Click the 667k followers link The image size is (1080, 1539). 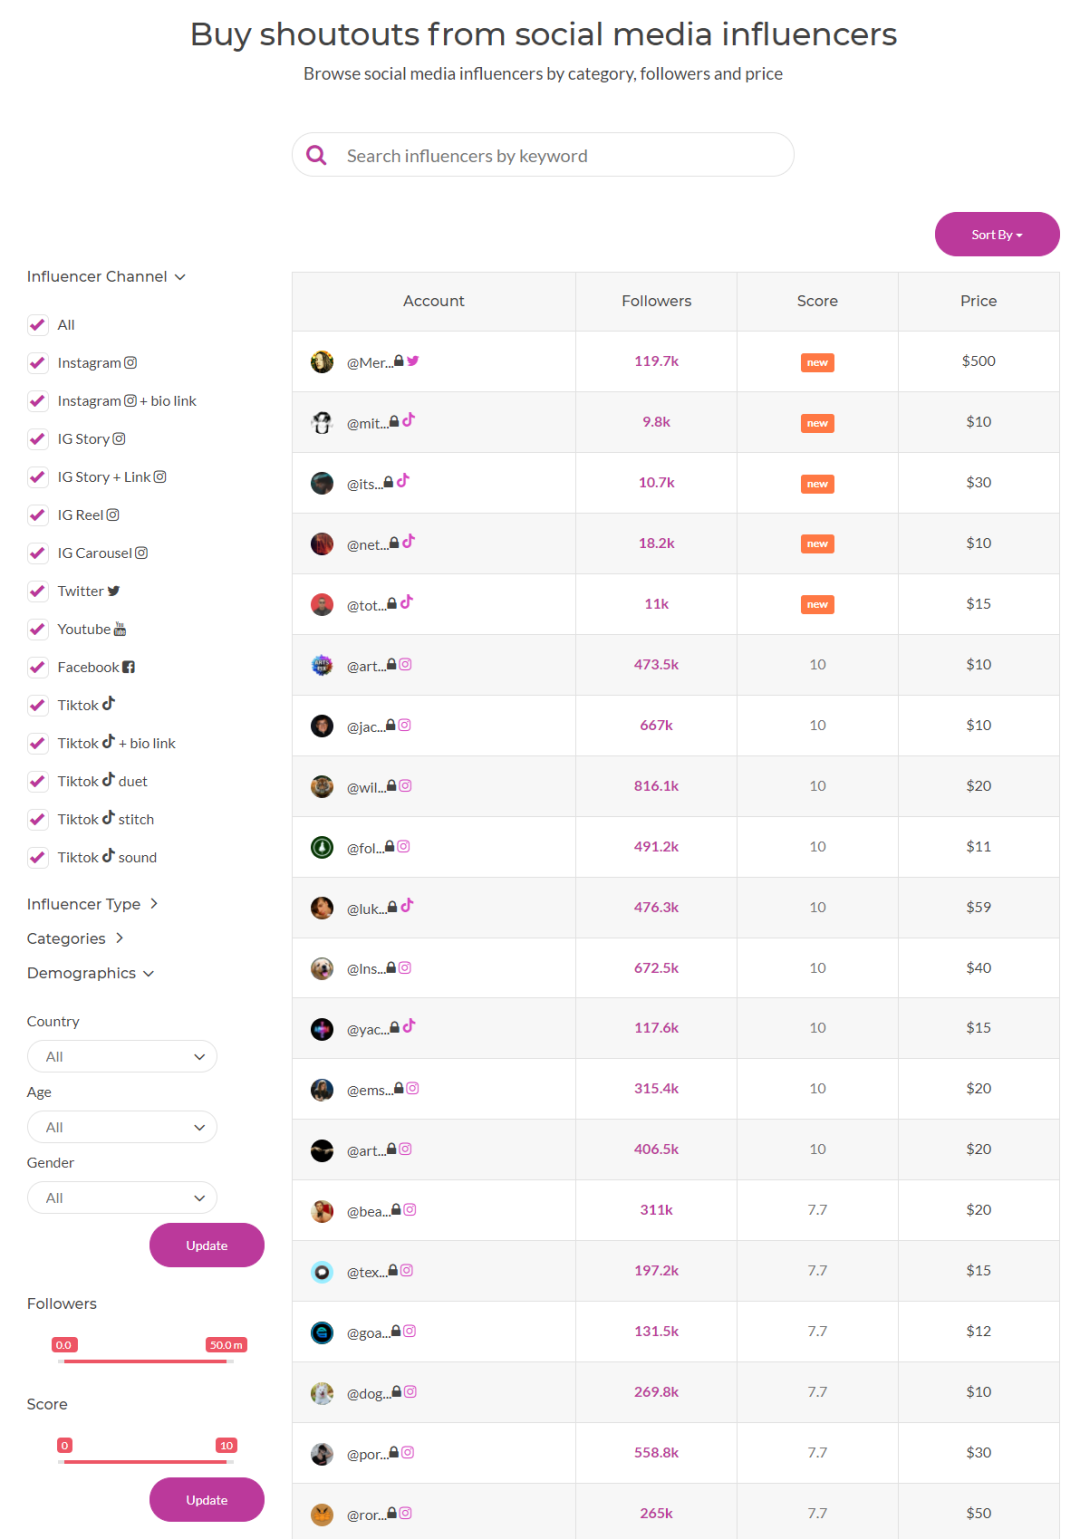pyautogui.click(x=656, y=725)
